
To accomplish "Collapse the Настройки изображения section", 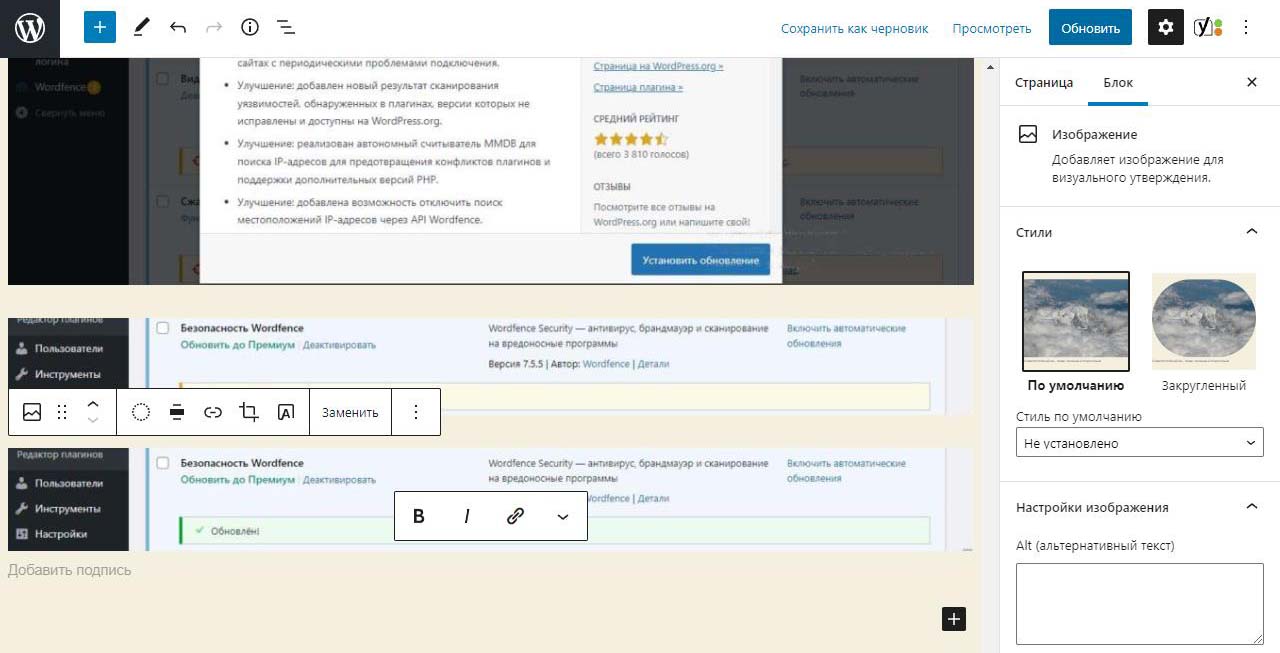I will pyautogui.click(x=1251, y=507).
